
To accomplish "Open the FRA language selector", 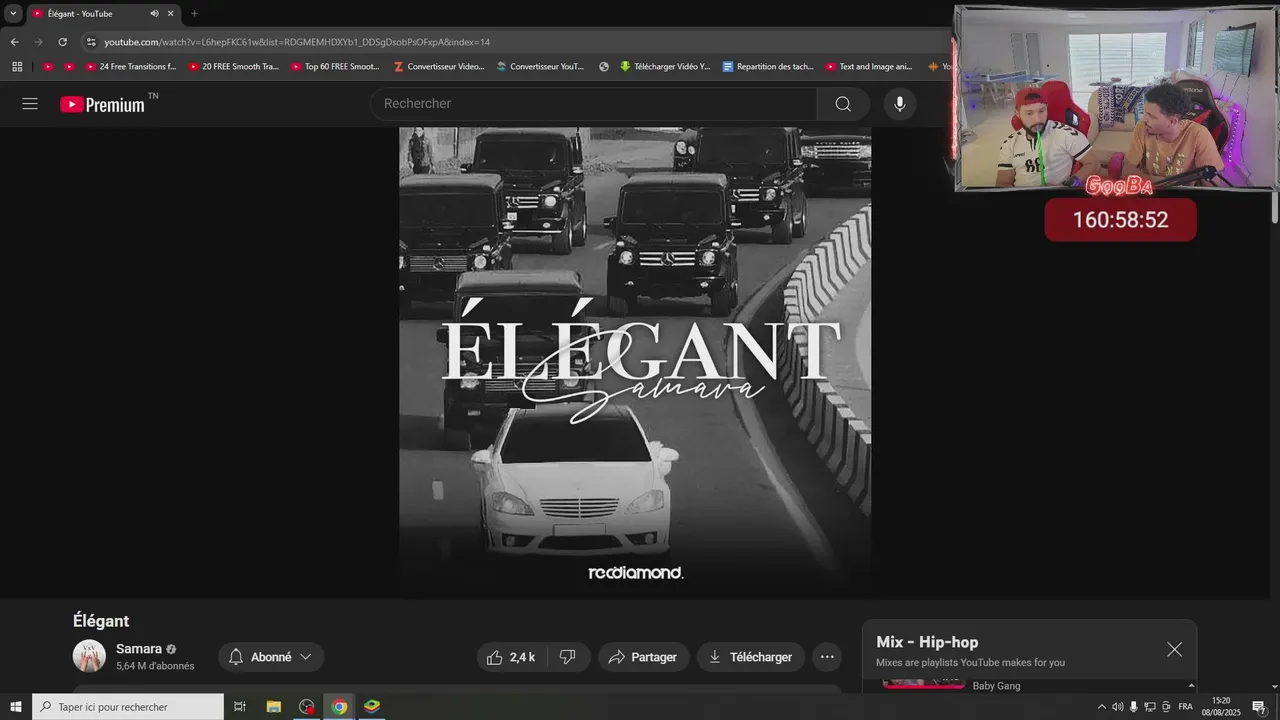I will tap(1185, 707).
